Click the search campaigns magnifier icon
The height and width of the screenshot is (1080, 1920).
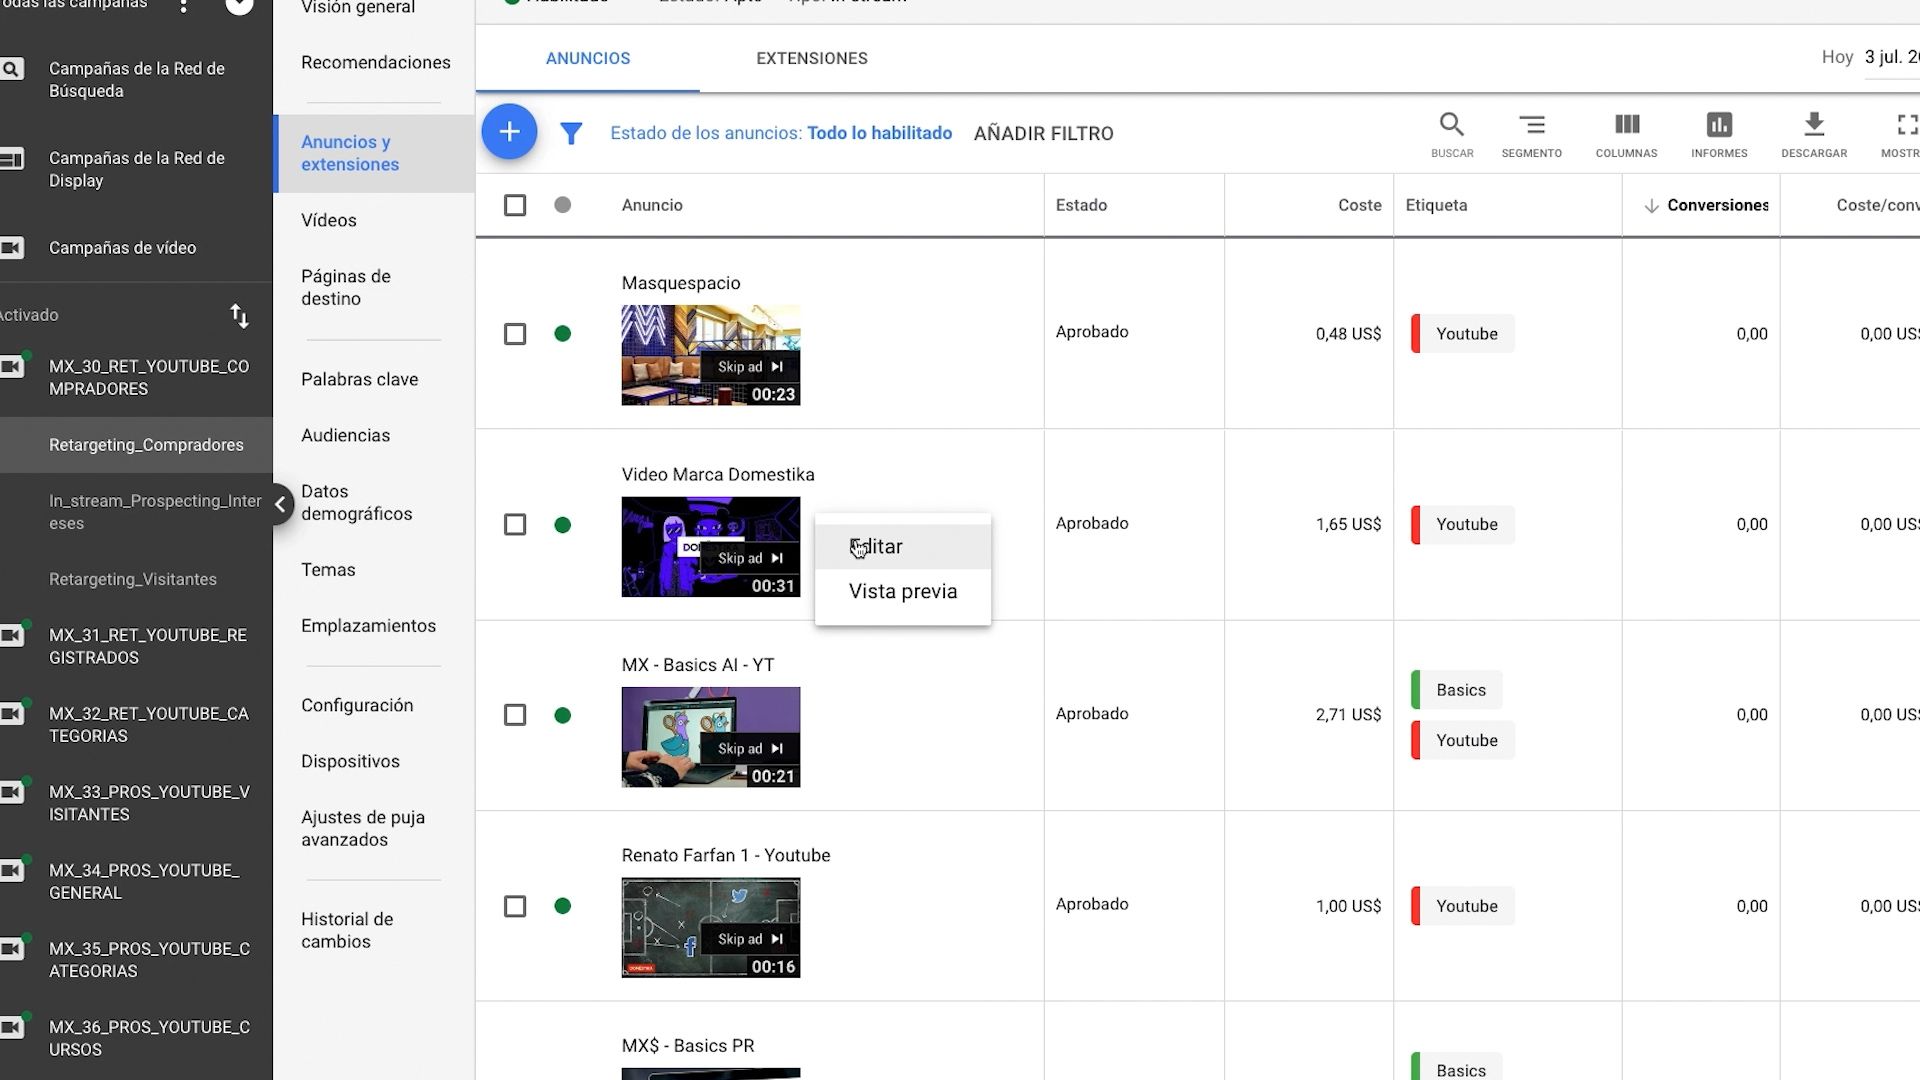[11, 70]
